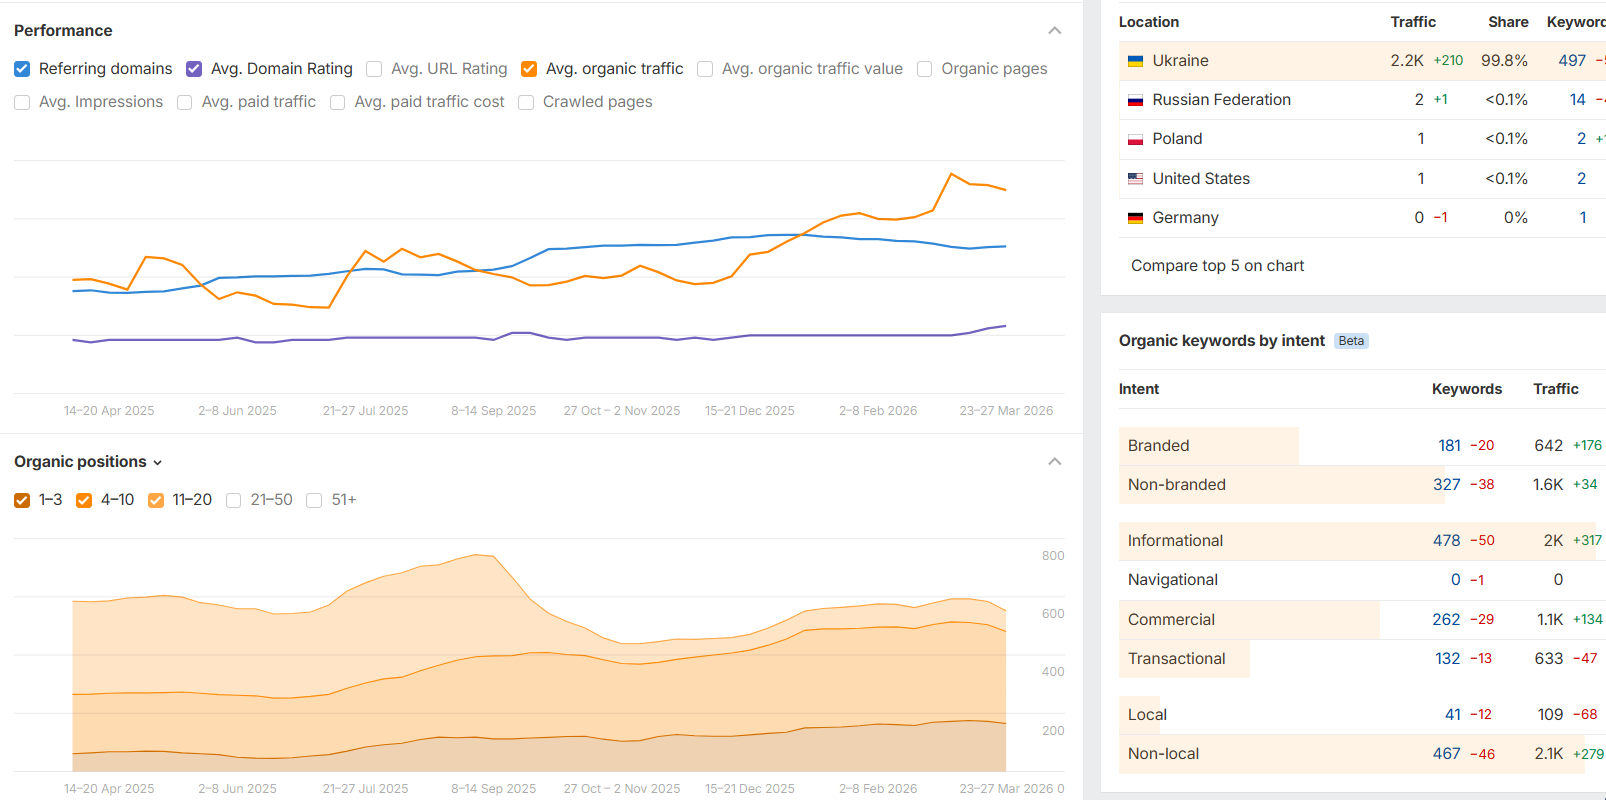Collapse the Performance section chevron
The image size is (1606, 800).
1054,31
